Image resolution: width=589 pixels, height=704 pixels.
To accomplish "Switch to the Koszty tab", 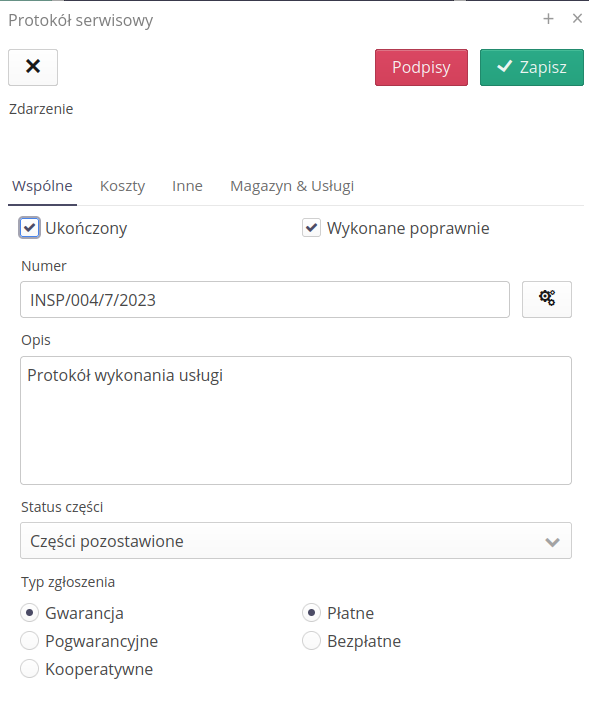I will pos(123,186).
